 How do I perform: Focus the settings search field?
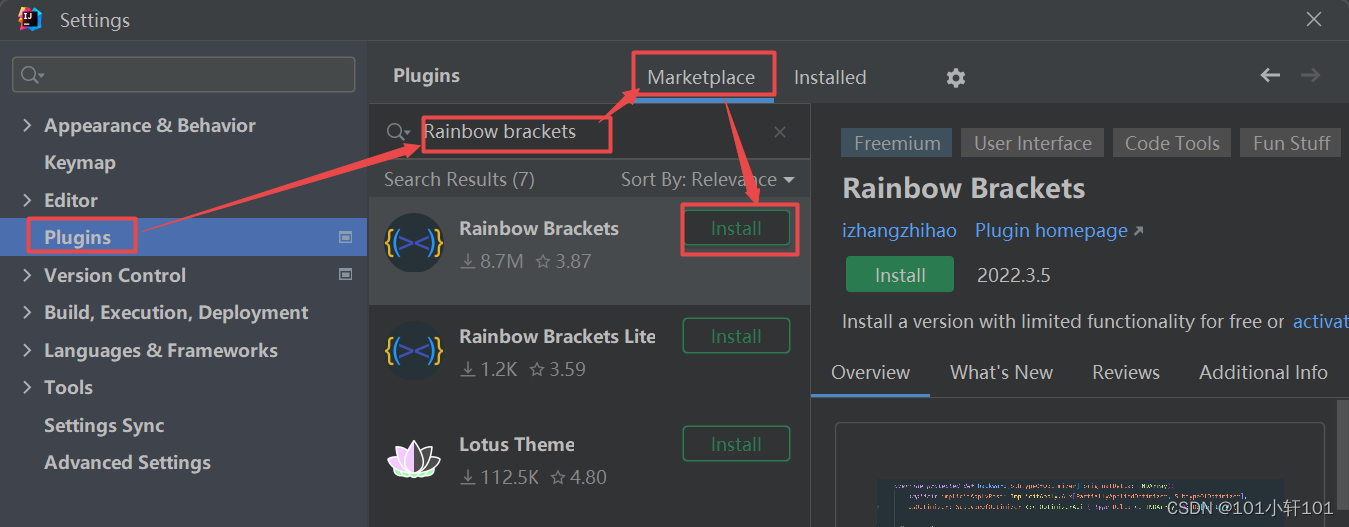pyautogui.click(x=184, y=75)
